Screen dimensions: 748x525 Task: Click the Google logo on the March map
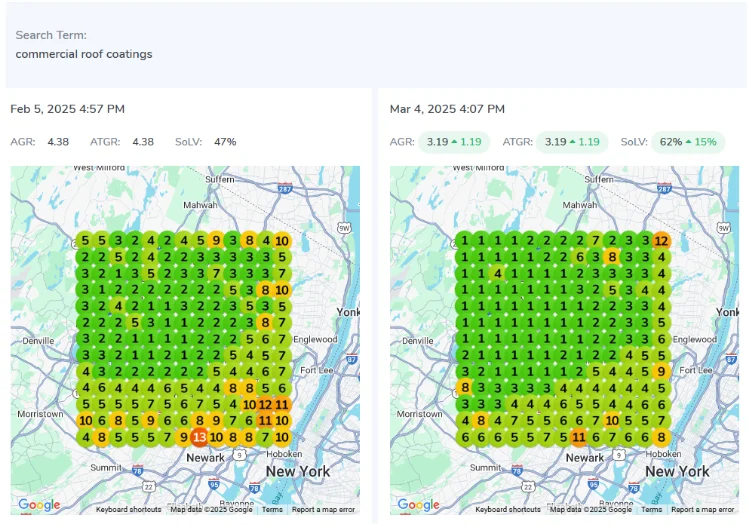418,505
